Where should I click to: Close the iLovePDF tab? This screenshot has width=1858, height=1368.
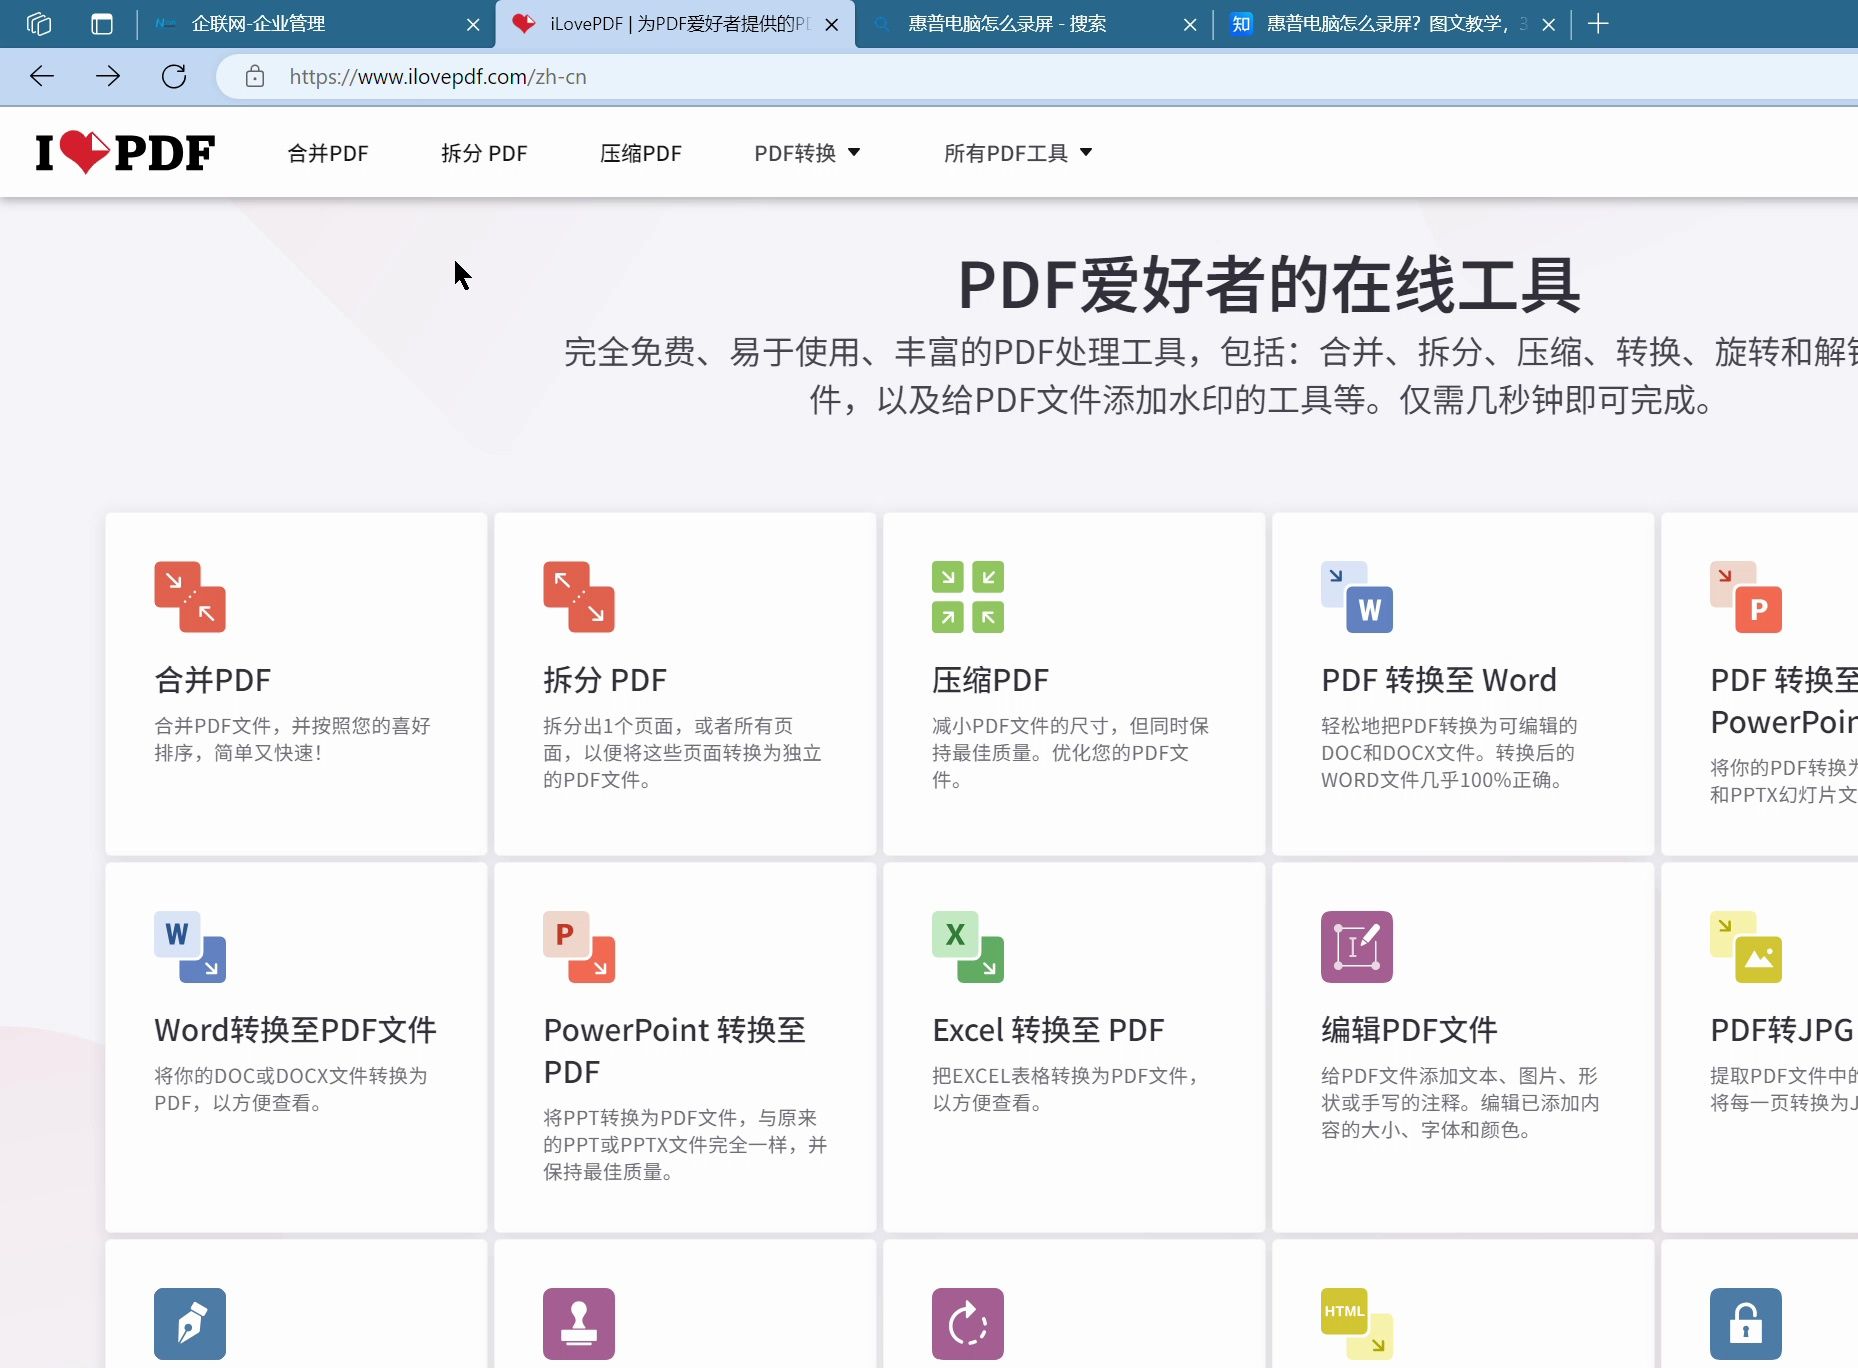click(x=832, y=25)
